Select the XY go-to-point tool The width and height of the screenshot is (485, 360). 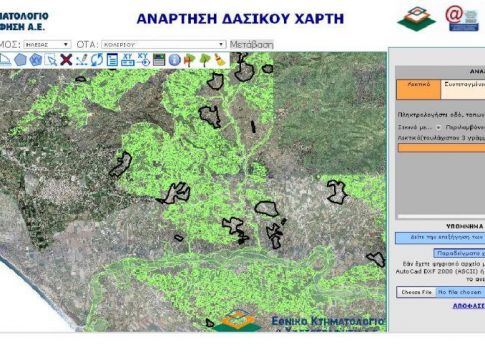tap(143, 60)
